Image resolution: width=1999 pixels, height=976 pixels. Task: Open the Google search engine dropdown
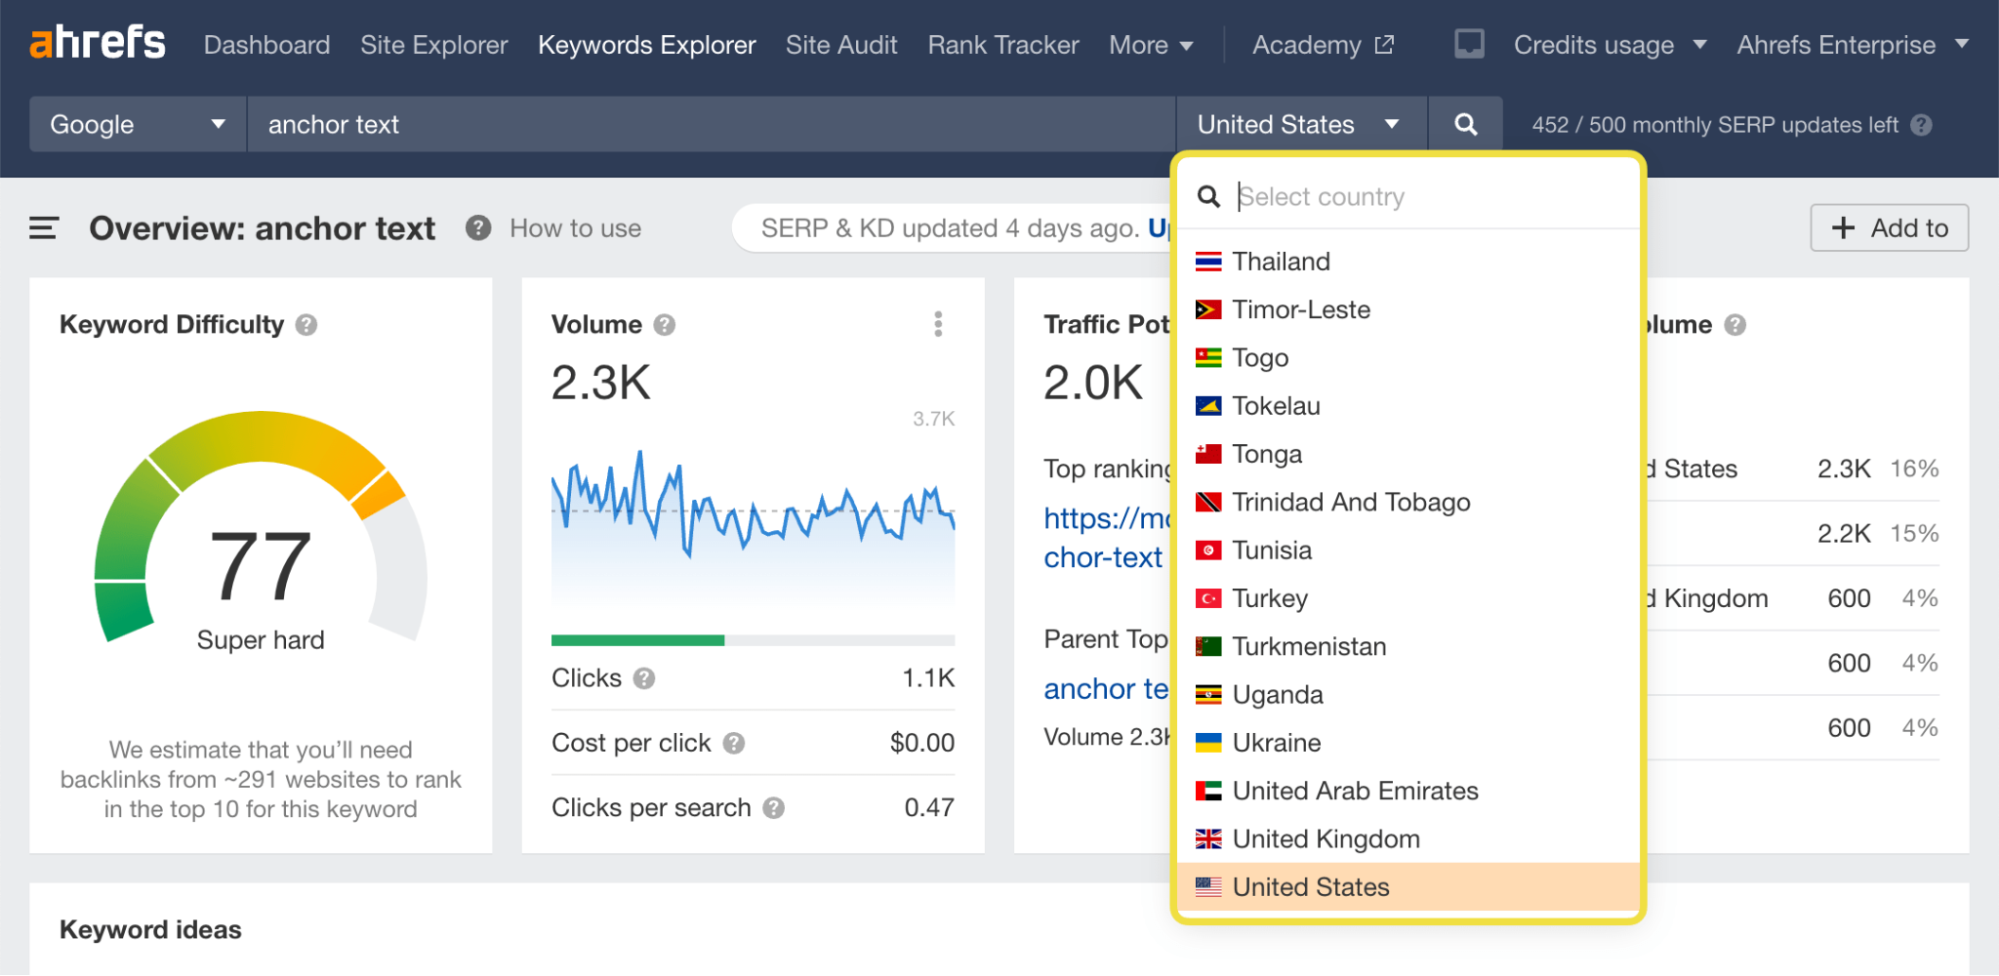[136, 123]
